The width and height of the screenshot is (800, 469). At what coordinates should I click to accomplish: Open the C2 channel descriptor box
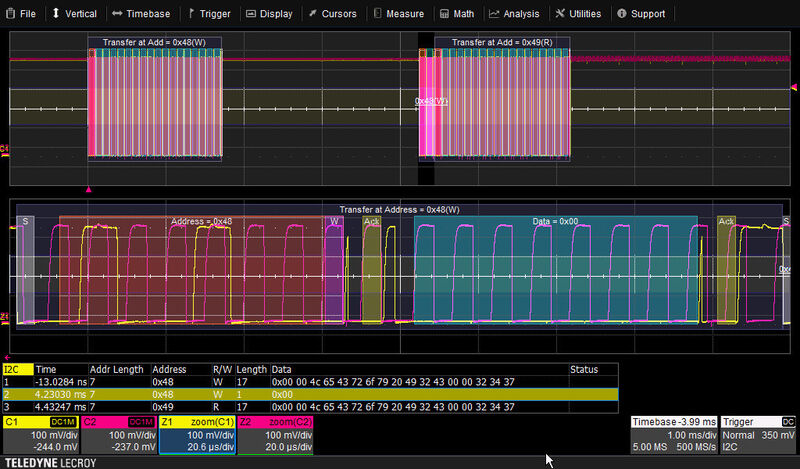click(119, 434)
